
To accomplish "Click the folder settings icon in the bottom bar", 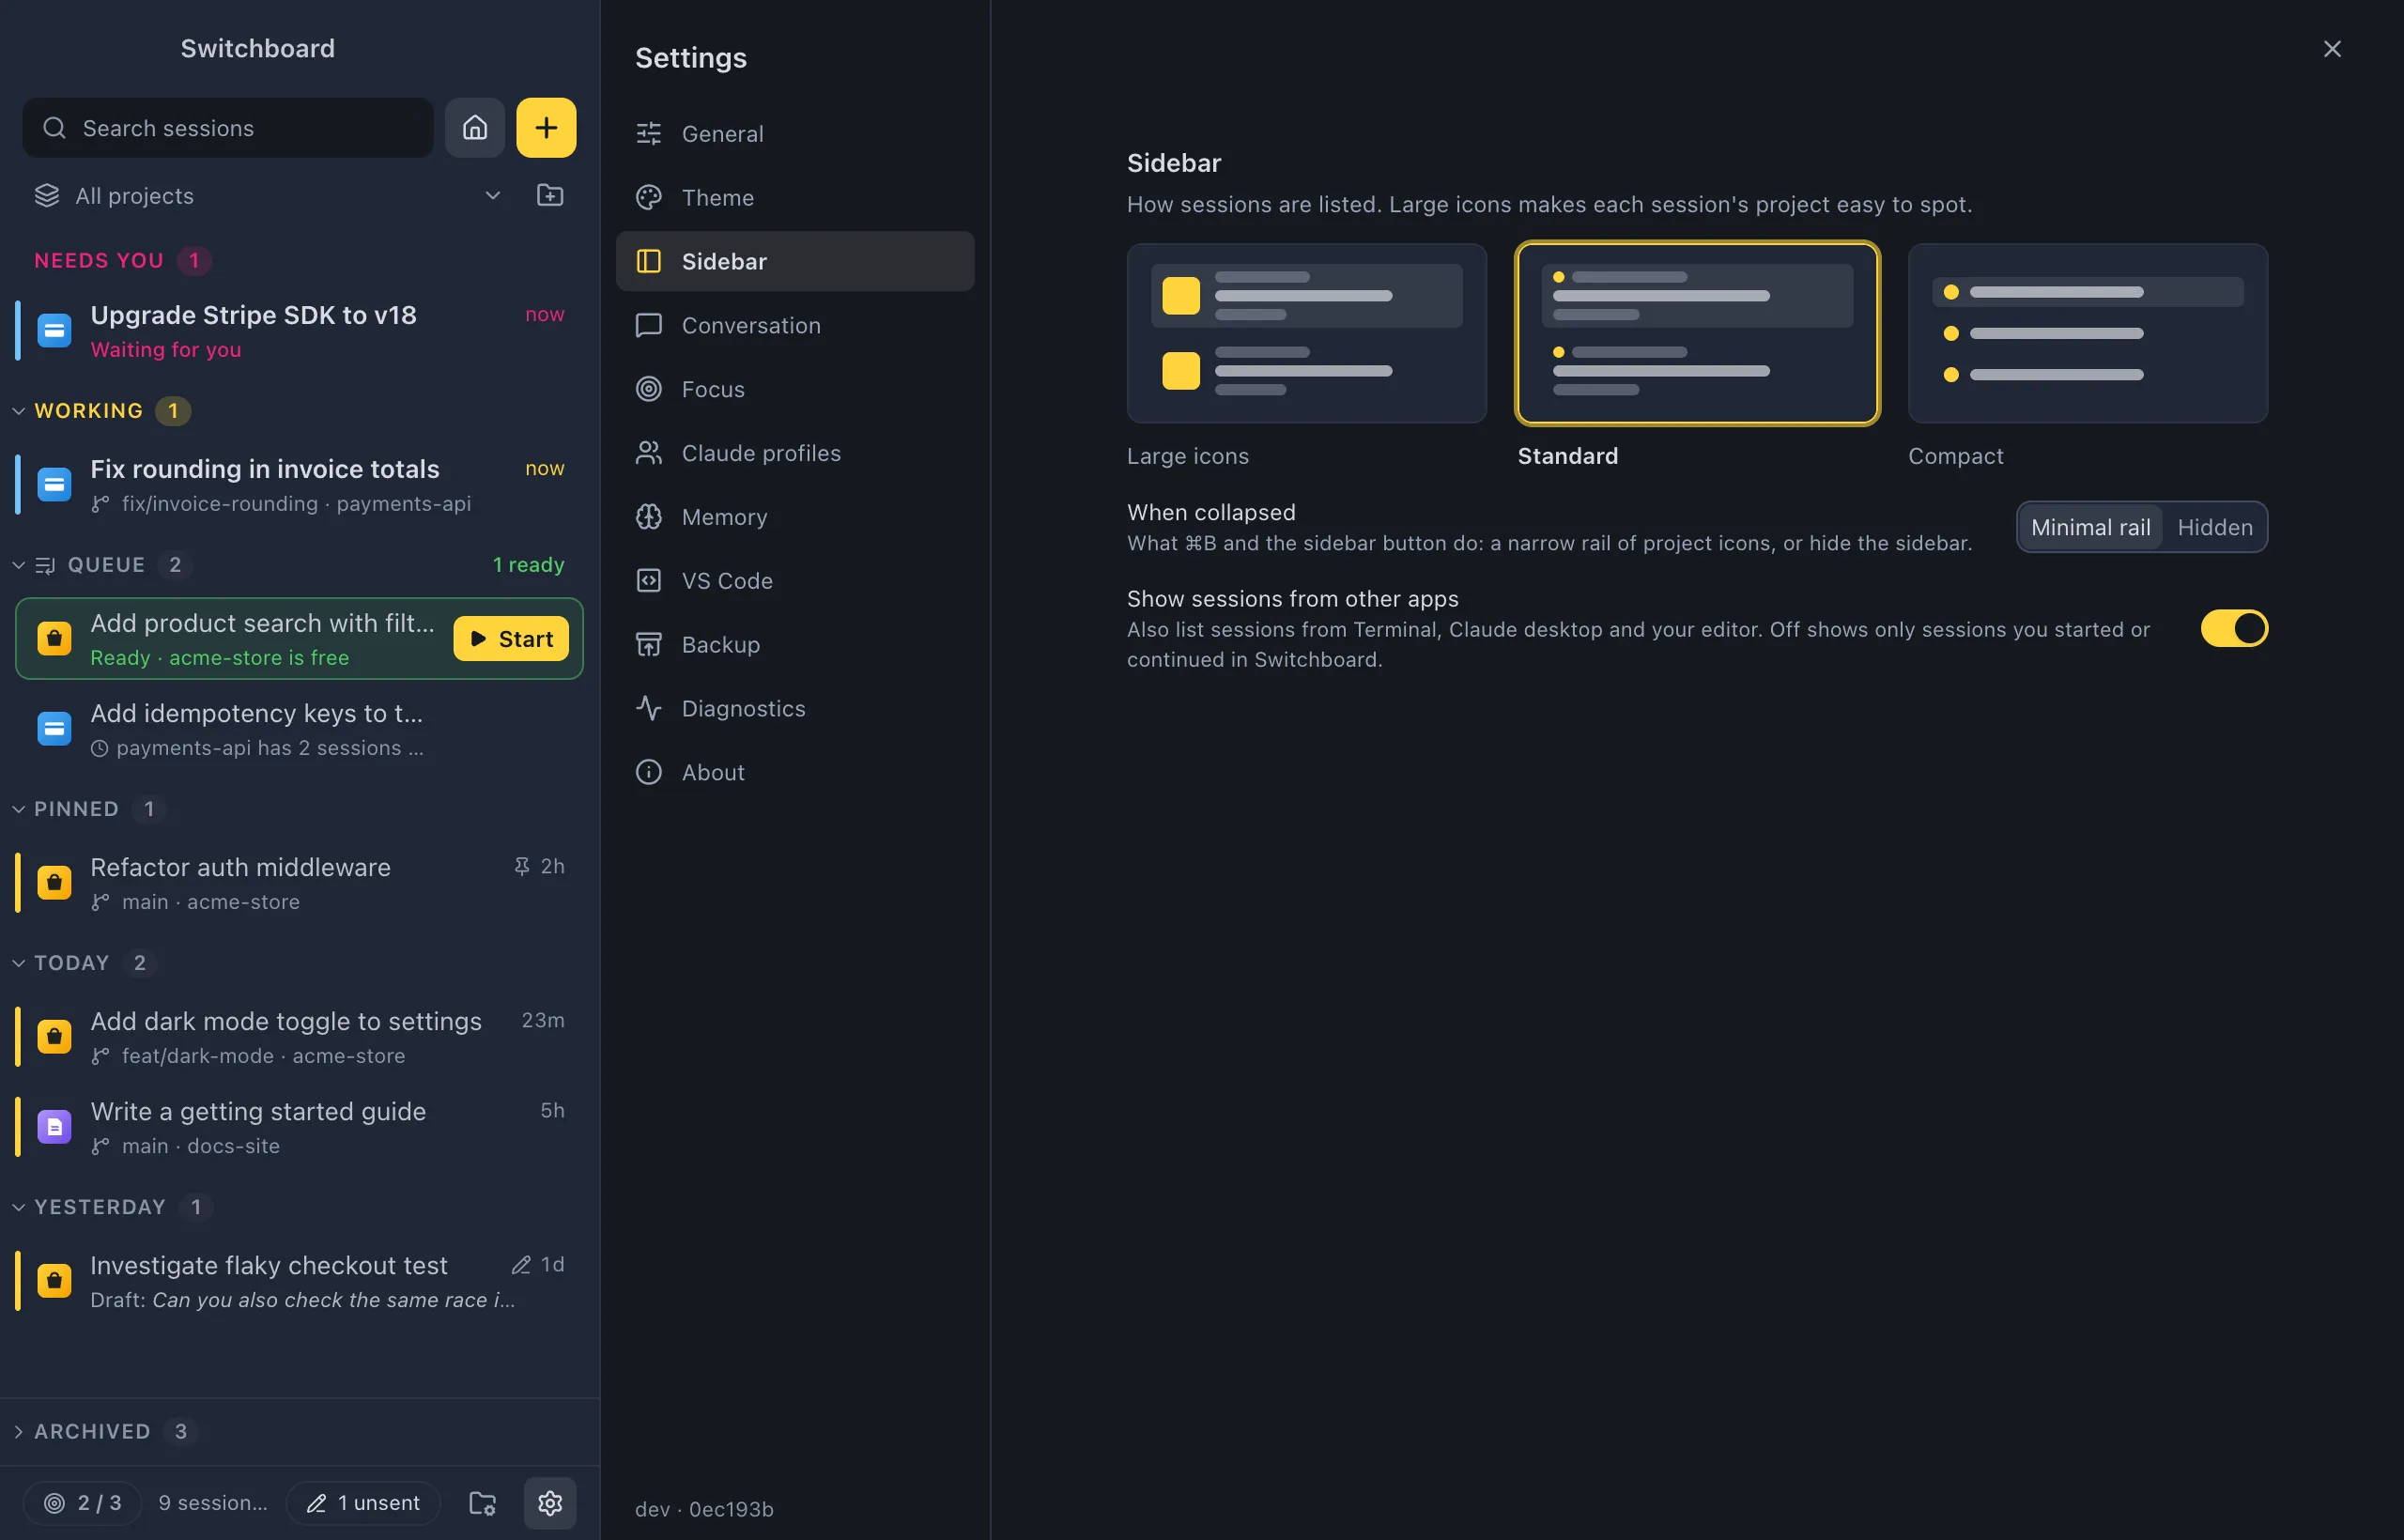I will 483,1503.
